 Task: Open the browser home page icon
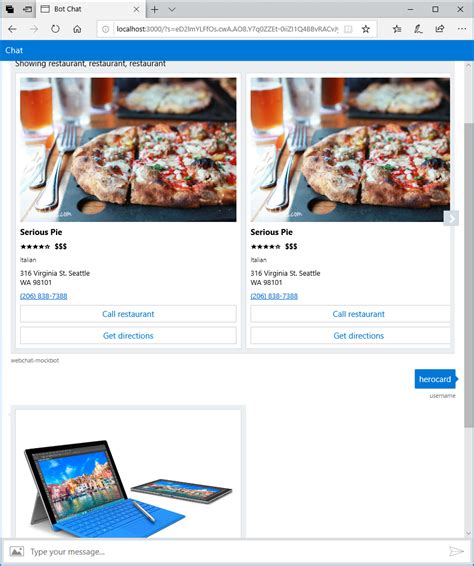tap(77, 29)
